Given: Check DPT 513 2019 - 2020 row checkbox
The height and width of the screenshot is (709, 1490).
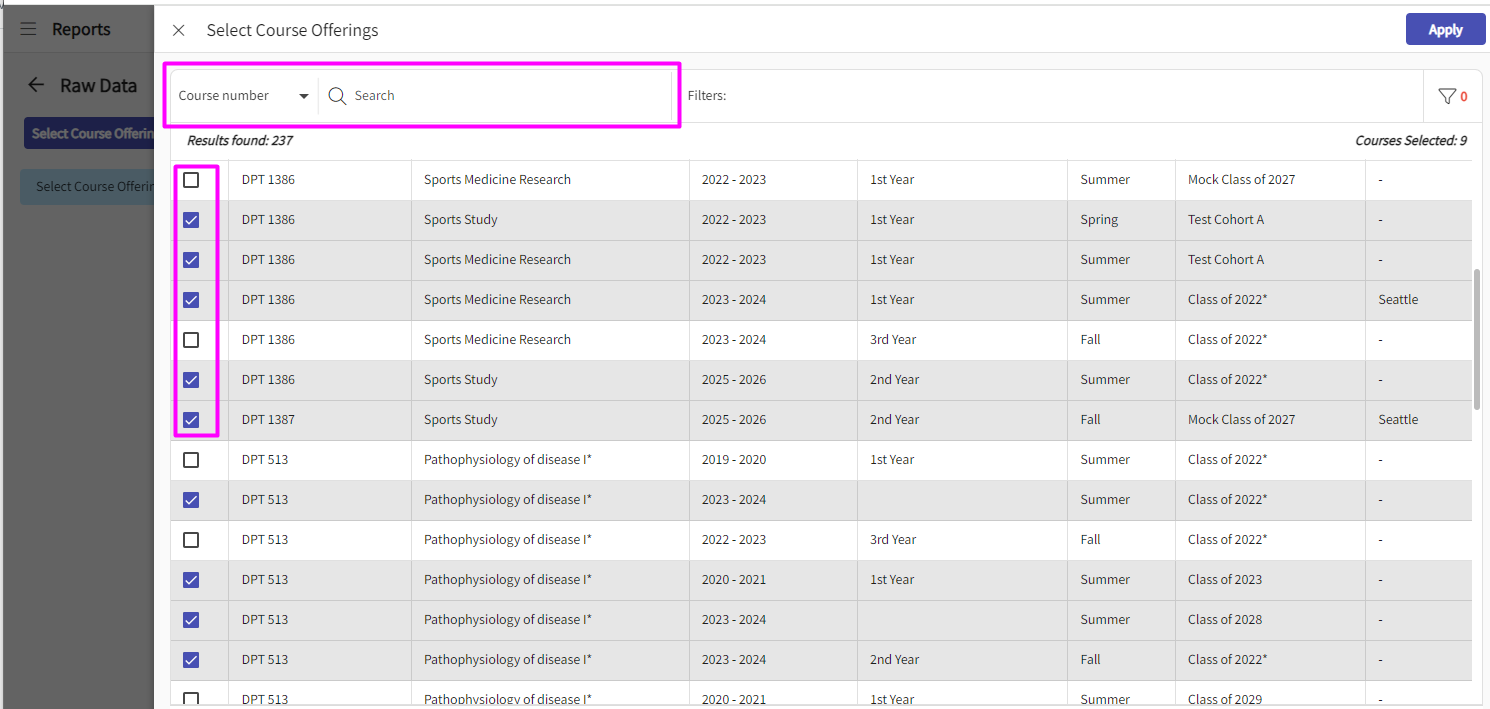Looking at the screenshot, I should (191, 460).
